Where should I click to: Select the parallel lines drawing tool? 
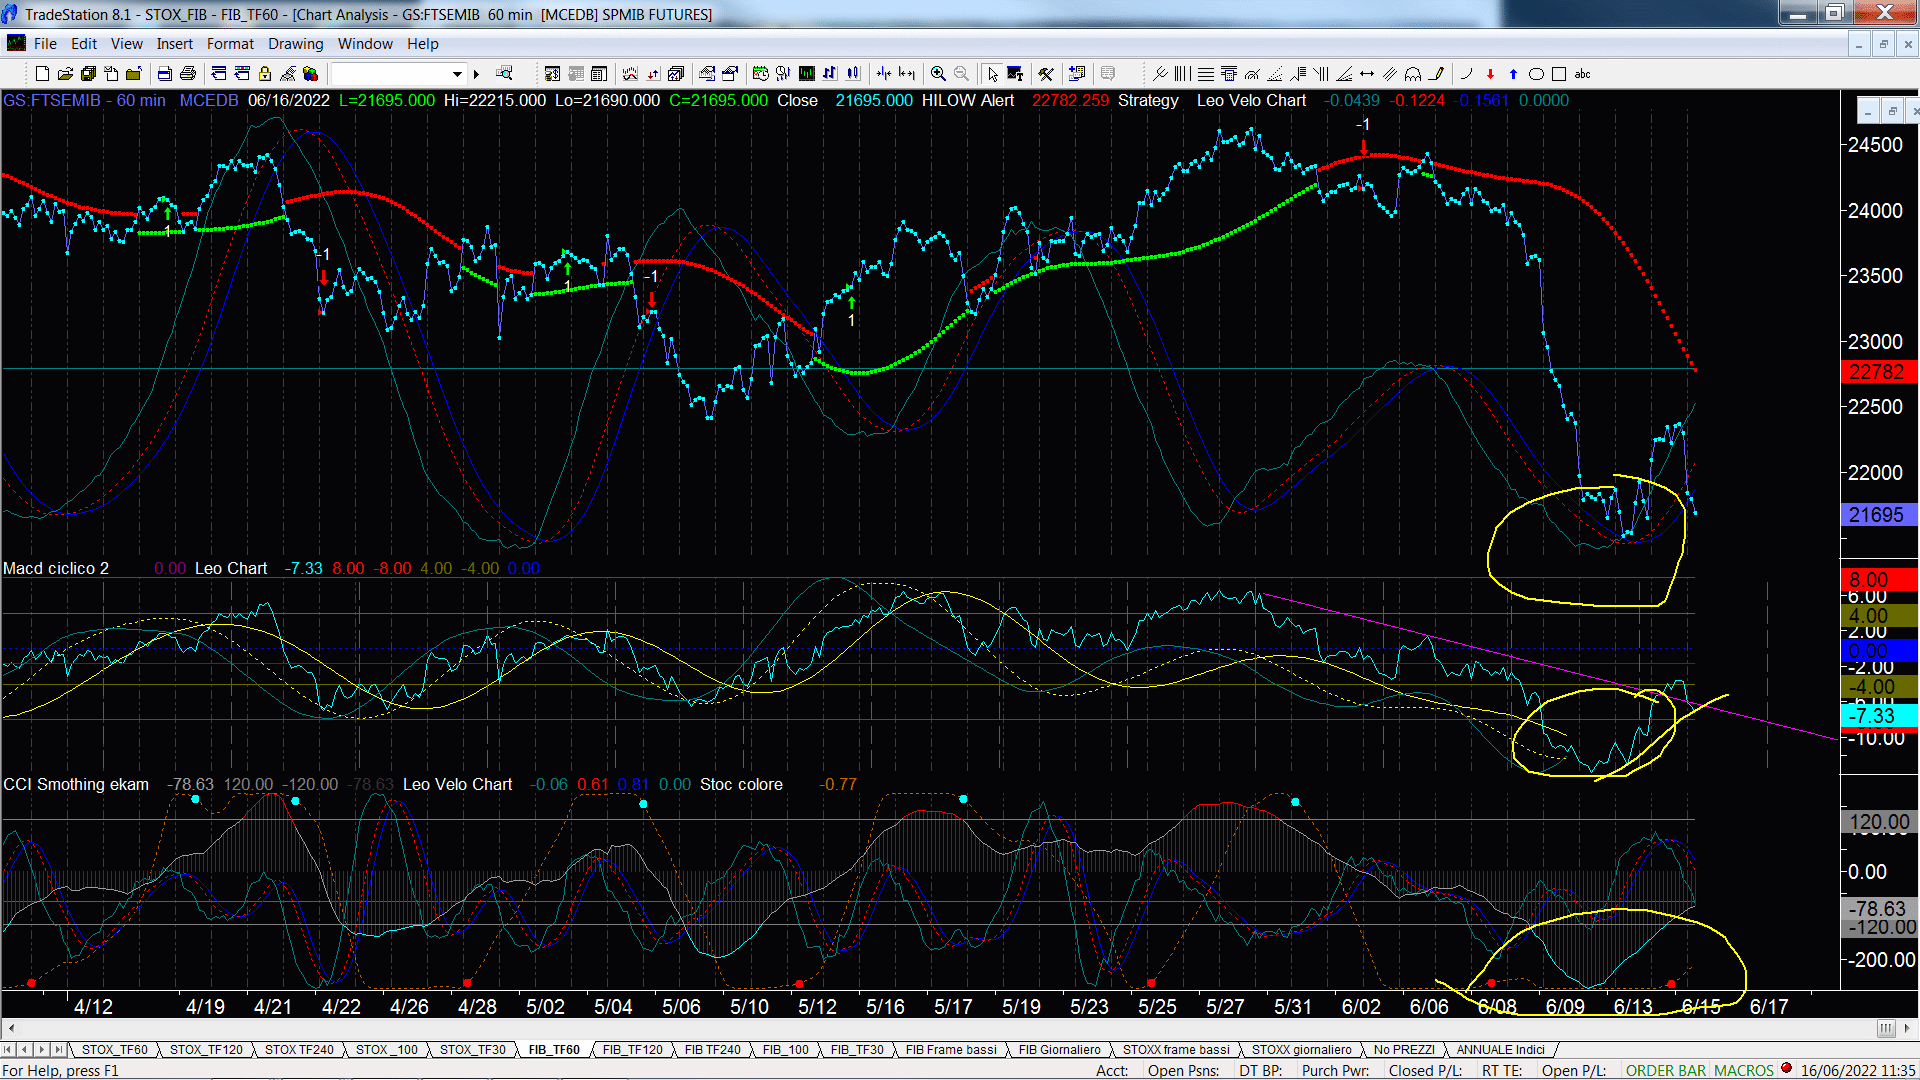pos(1390,74)
